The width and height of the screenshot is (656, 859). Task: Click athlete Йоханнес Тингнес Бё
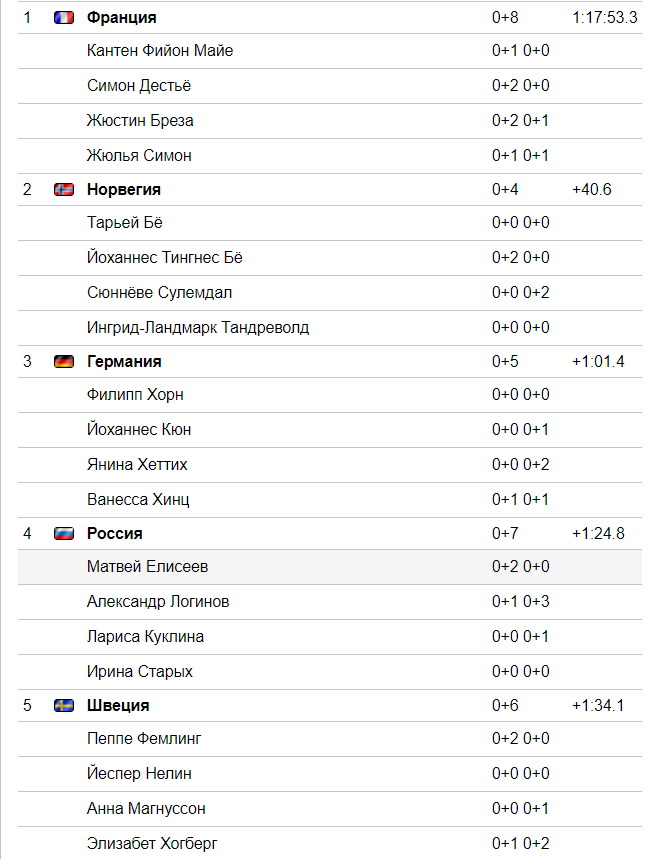(x=164, y=257)
